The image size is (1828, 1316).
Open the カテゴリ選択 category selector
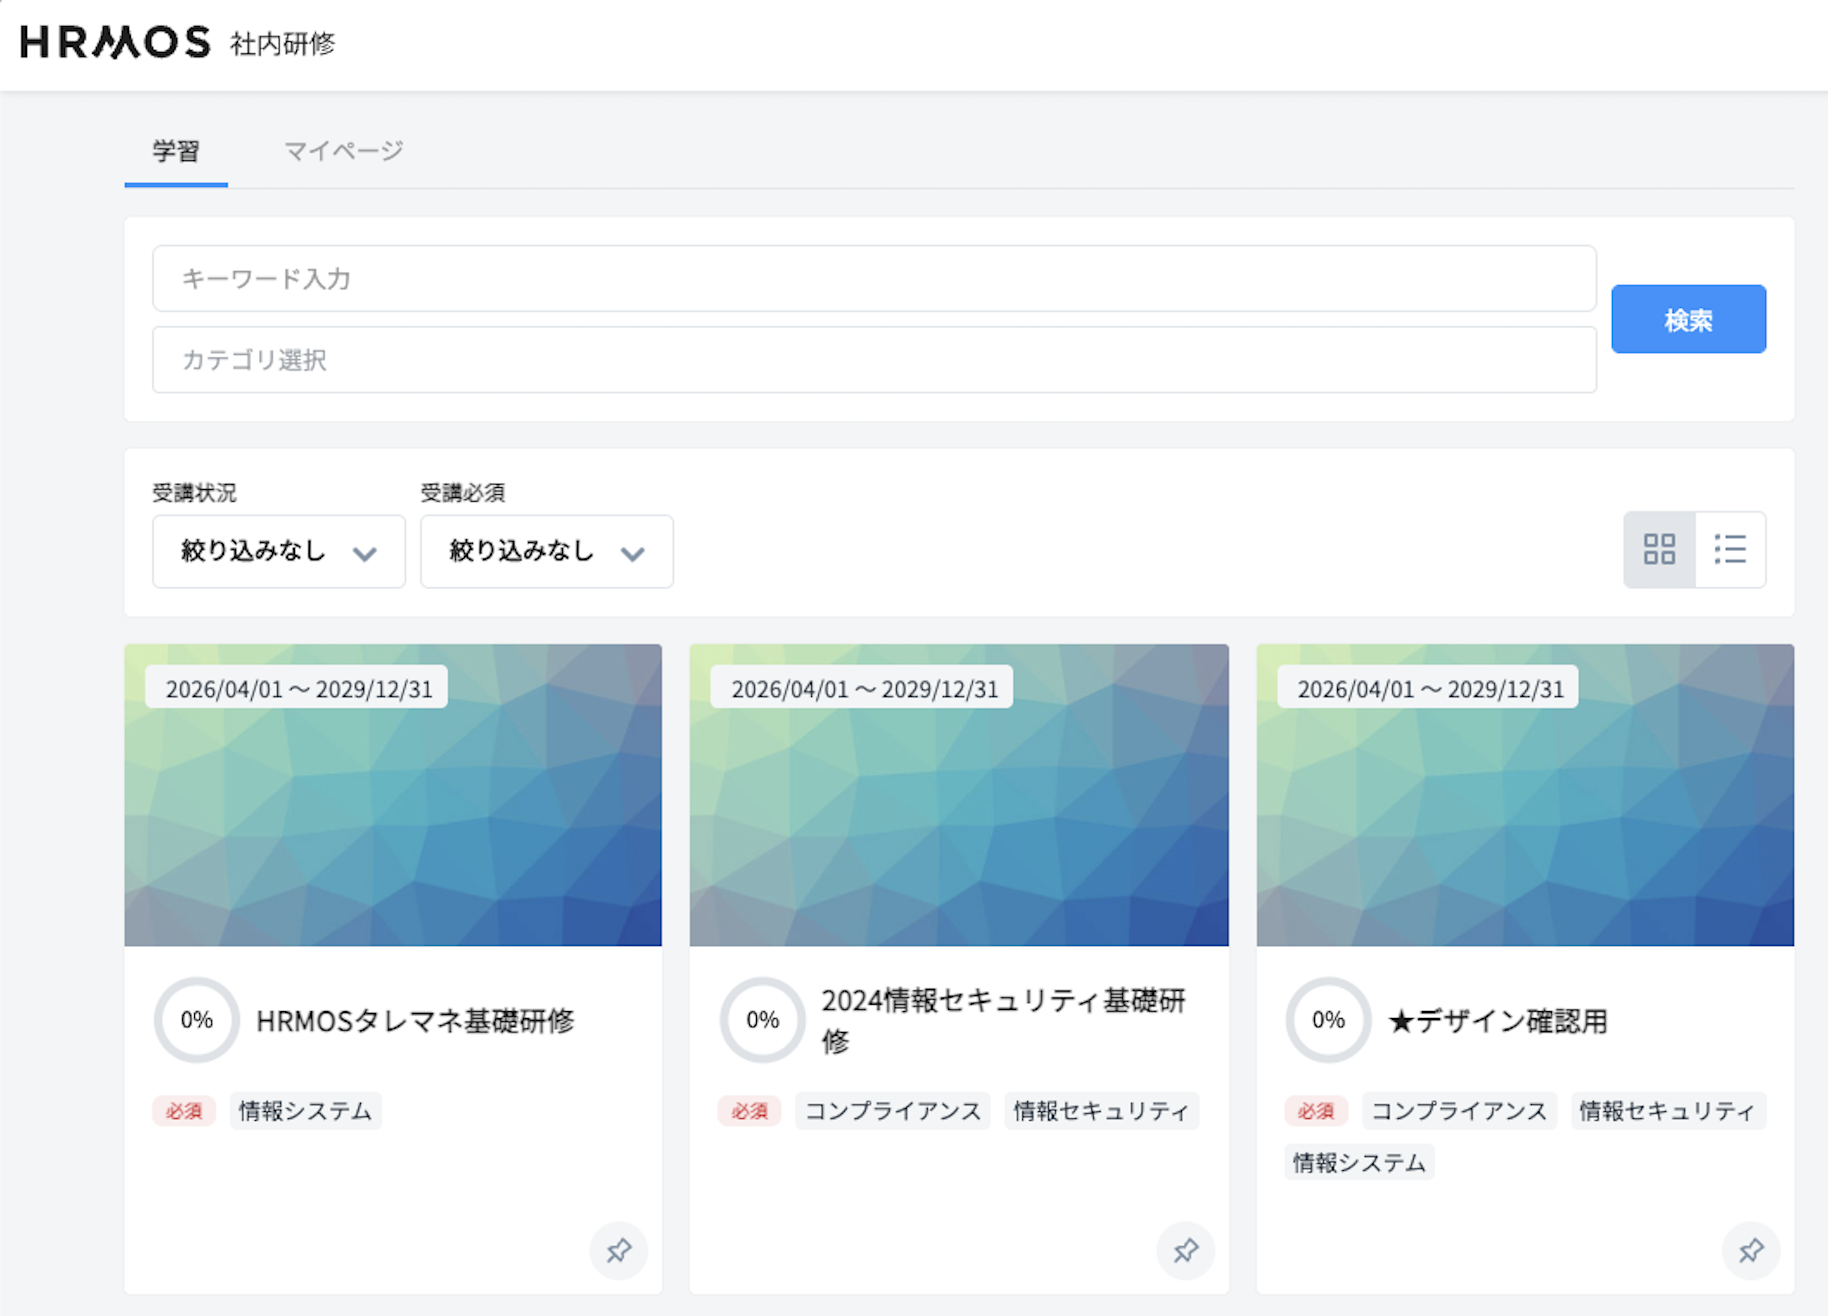click(874, 360)
